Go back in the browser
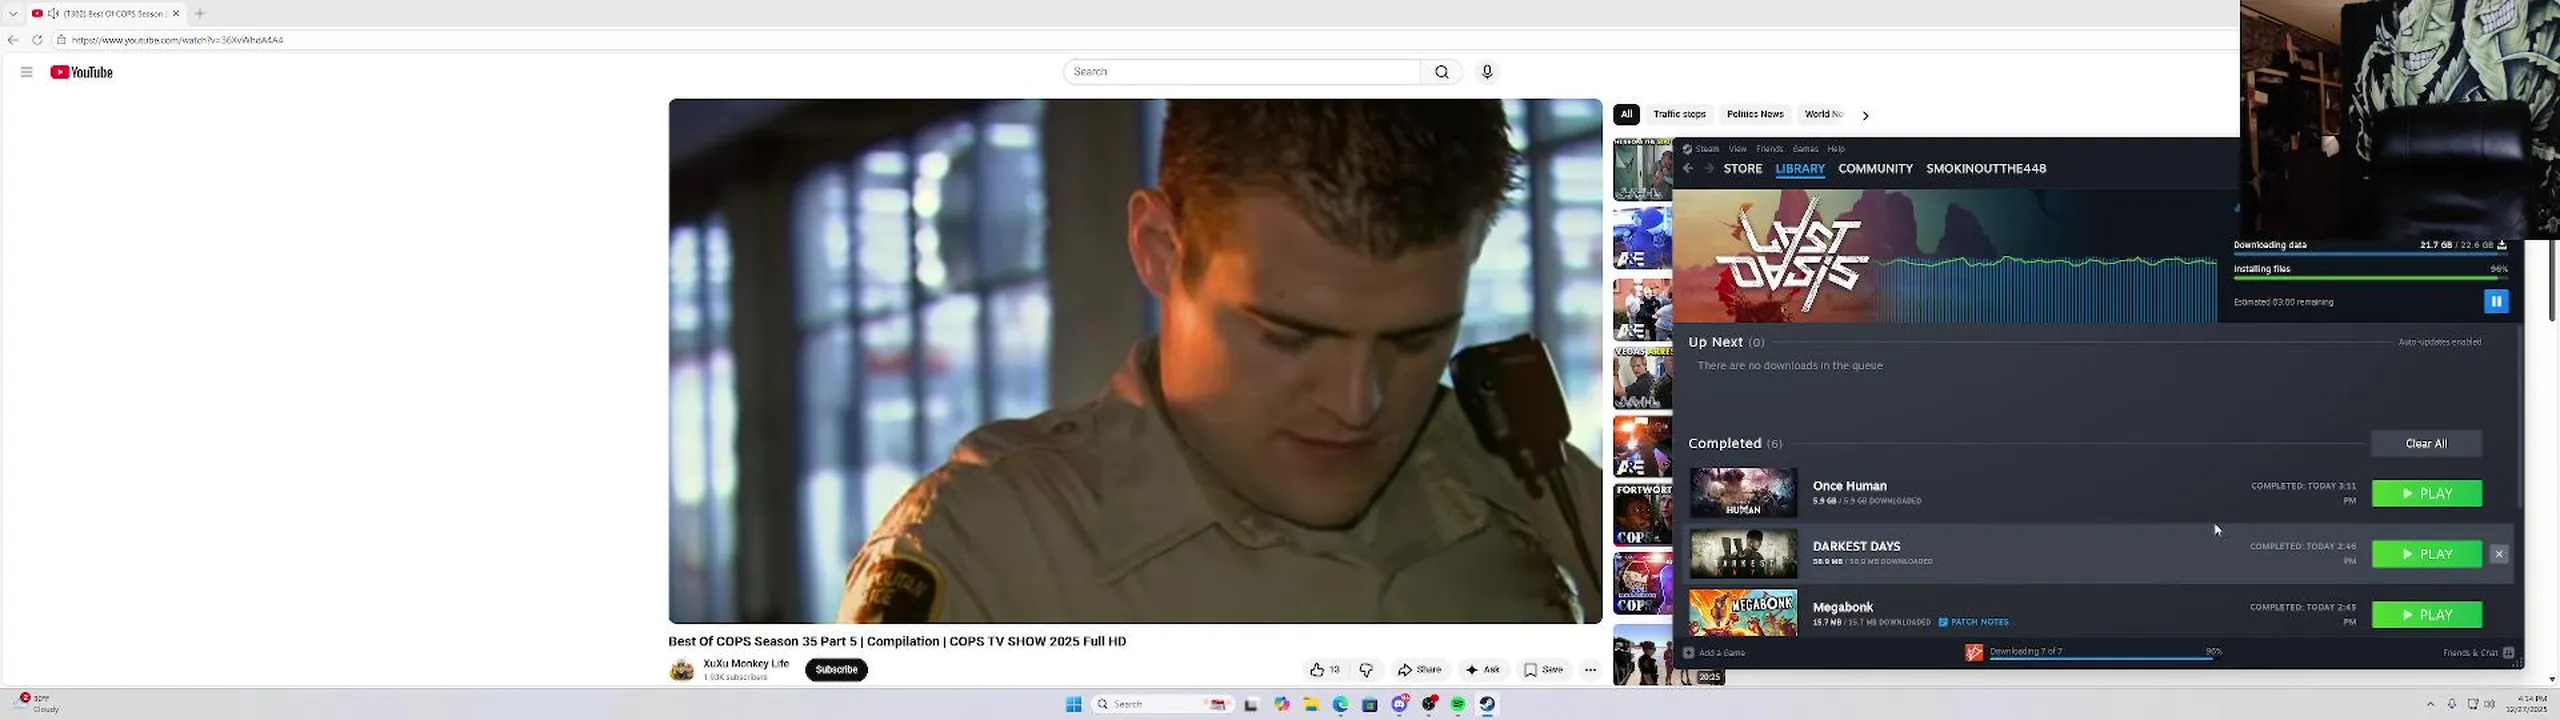 tap(13, 40)
